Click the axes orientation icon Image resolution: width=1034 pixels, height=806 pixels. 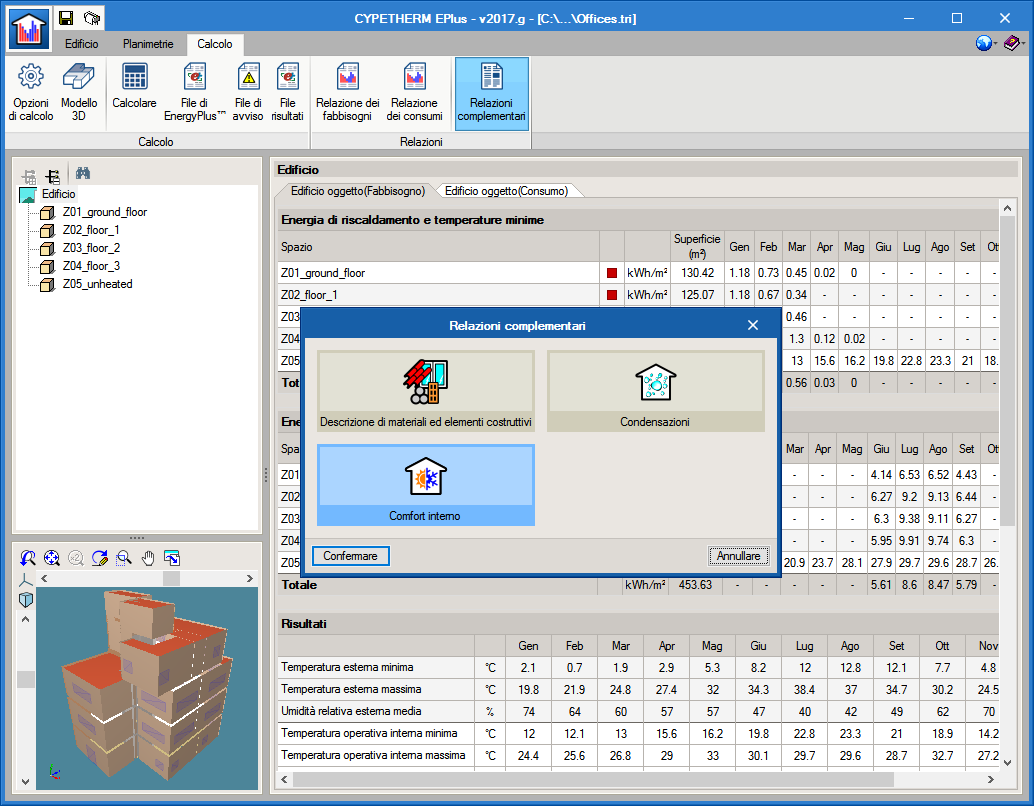click(25, 580)
